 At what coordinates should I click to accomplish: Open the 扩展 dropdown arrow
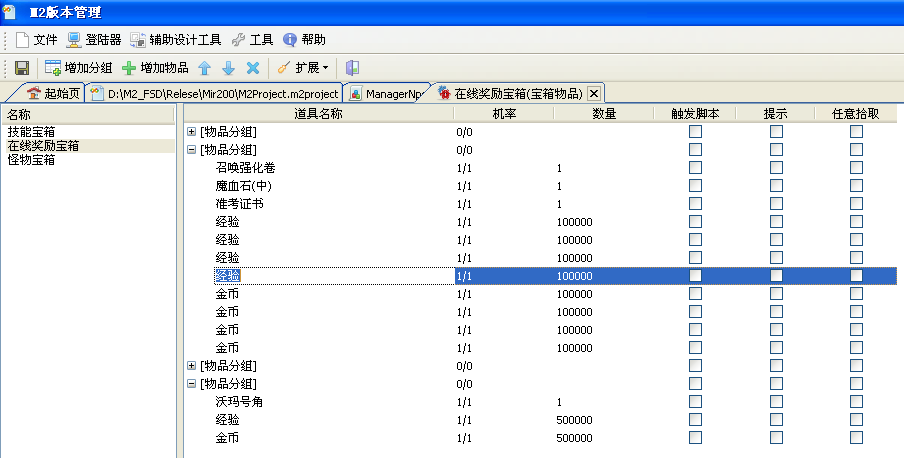326,68
